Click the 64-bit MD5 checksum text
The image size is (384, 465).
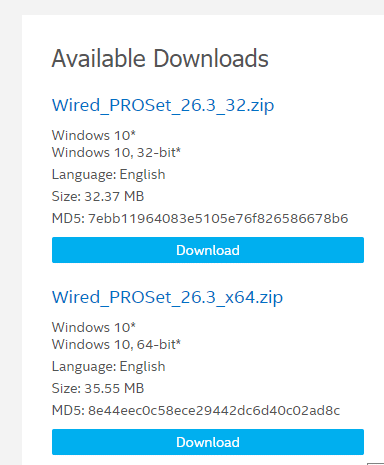pyautogui.click(x=196, y=411)
